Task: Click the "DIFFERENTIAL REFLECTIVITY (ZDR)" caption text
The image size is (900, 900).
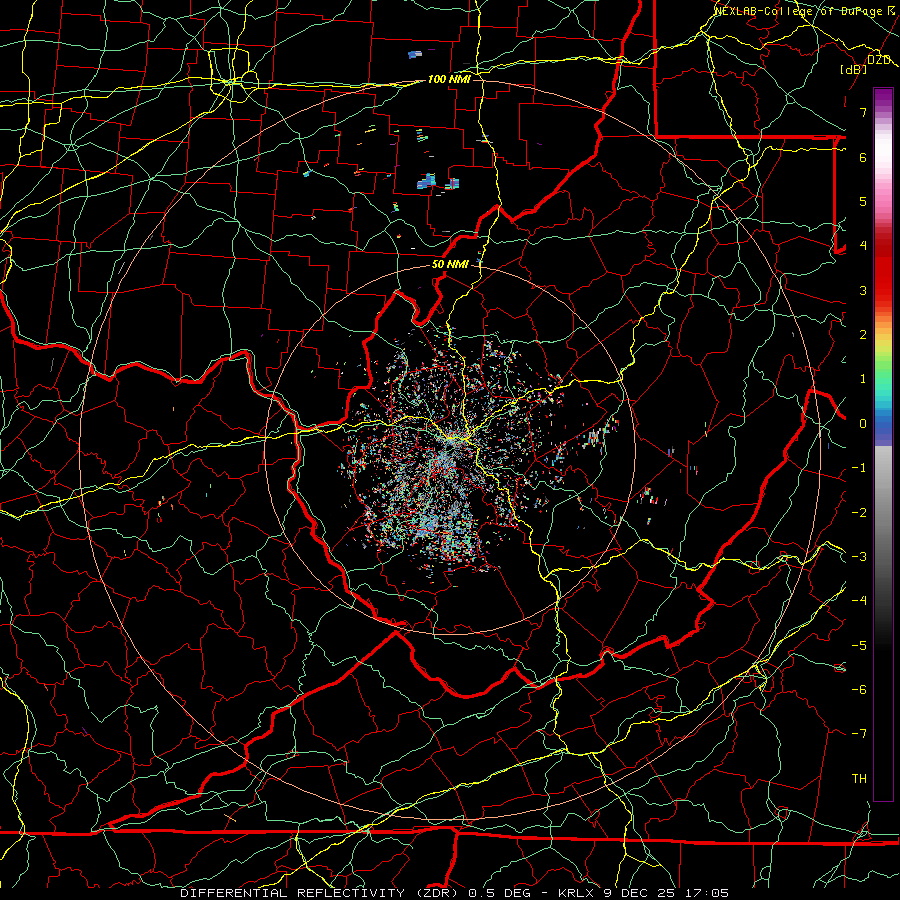Action: (x=321, y=893)
